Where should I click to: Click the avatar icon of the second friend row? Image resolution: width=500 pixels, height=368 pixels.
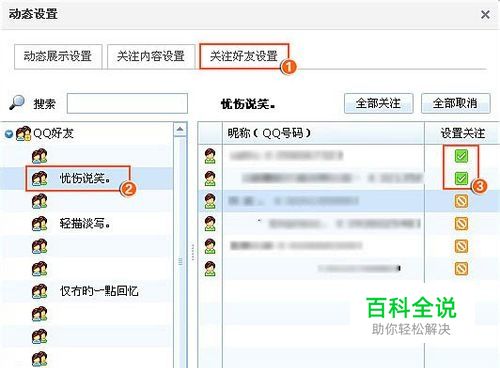(210, 179)
